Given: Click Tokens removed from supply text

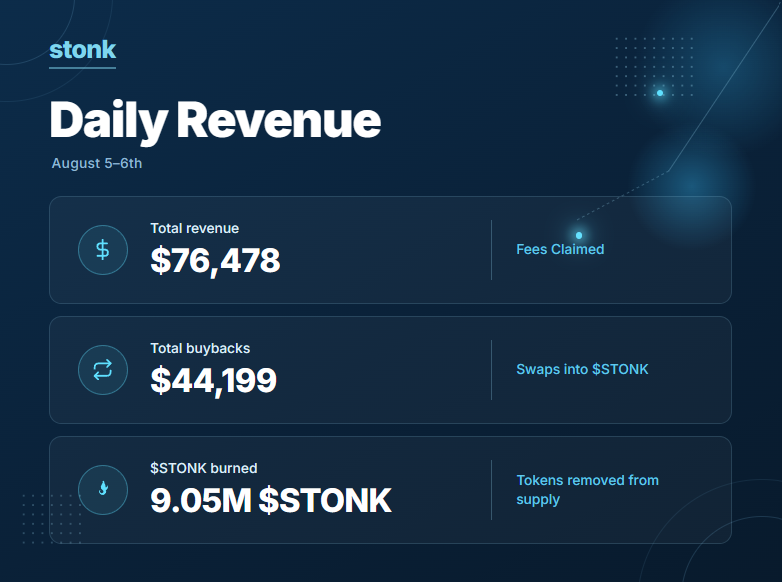Looking at the screenshot, I should (587, 490).
